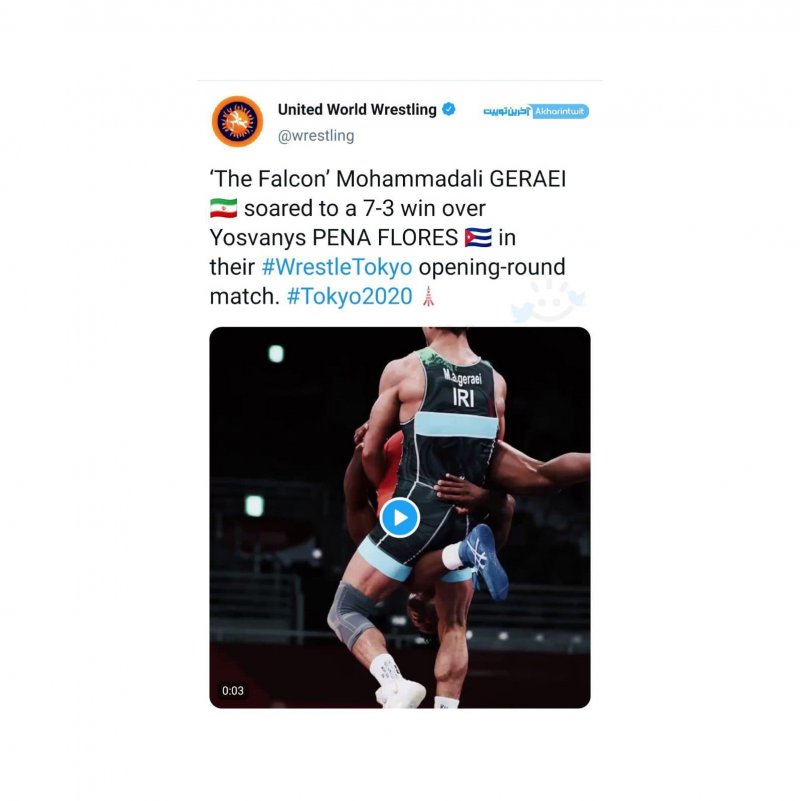
Task: Open the video thumbnail of wrestlers
Action: [400, 517]
